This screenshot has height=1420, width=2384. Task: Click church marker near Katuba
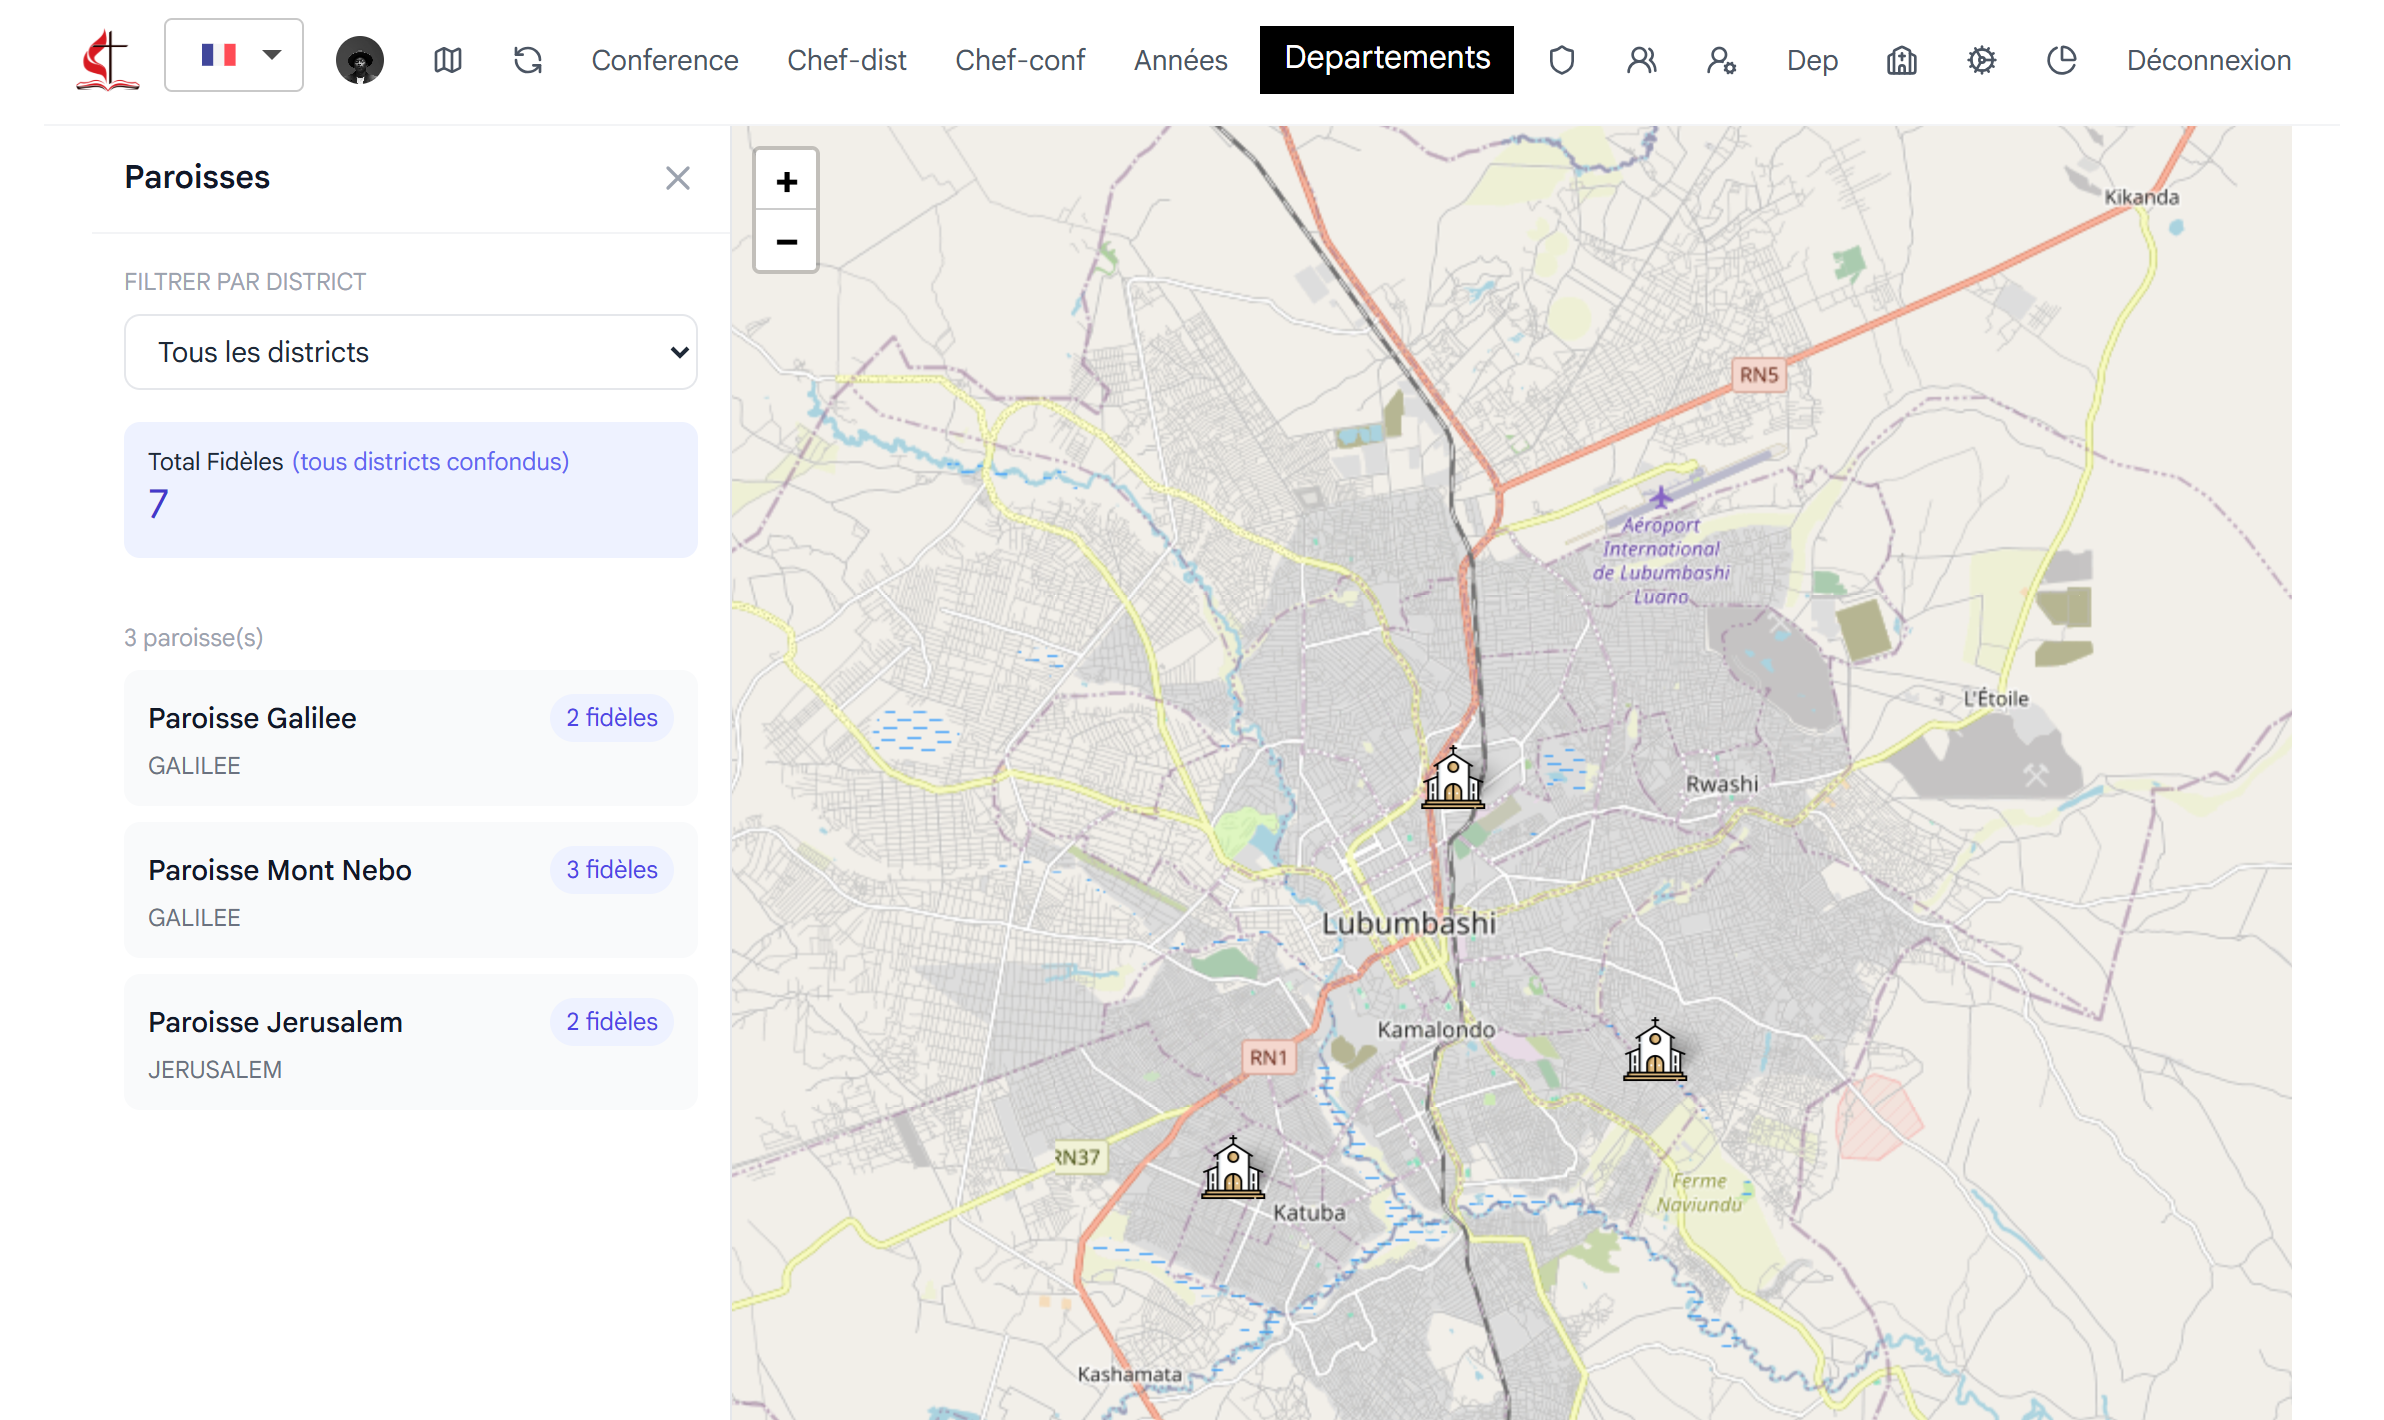click(1232, 1168)
